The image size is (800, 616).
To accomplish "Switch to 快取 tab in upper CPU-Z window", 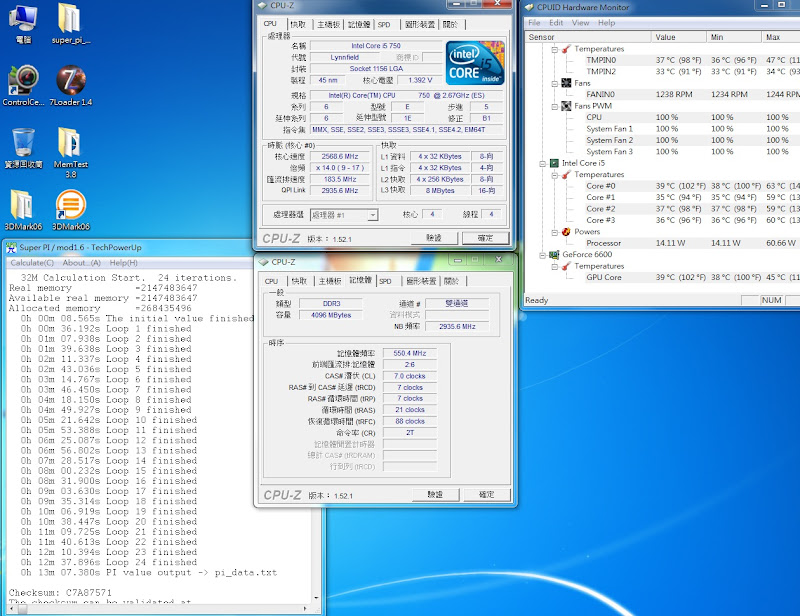I will point(298,24).
